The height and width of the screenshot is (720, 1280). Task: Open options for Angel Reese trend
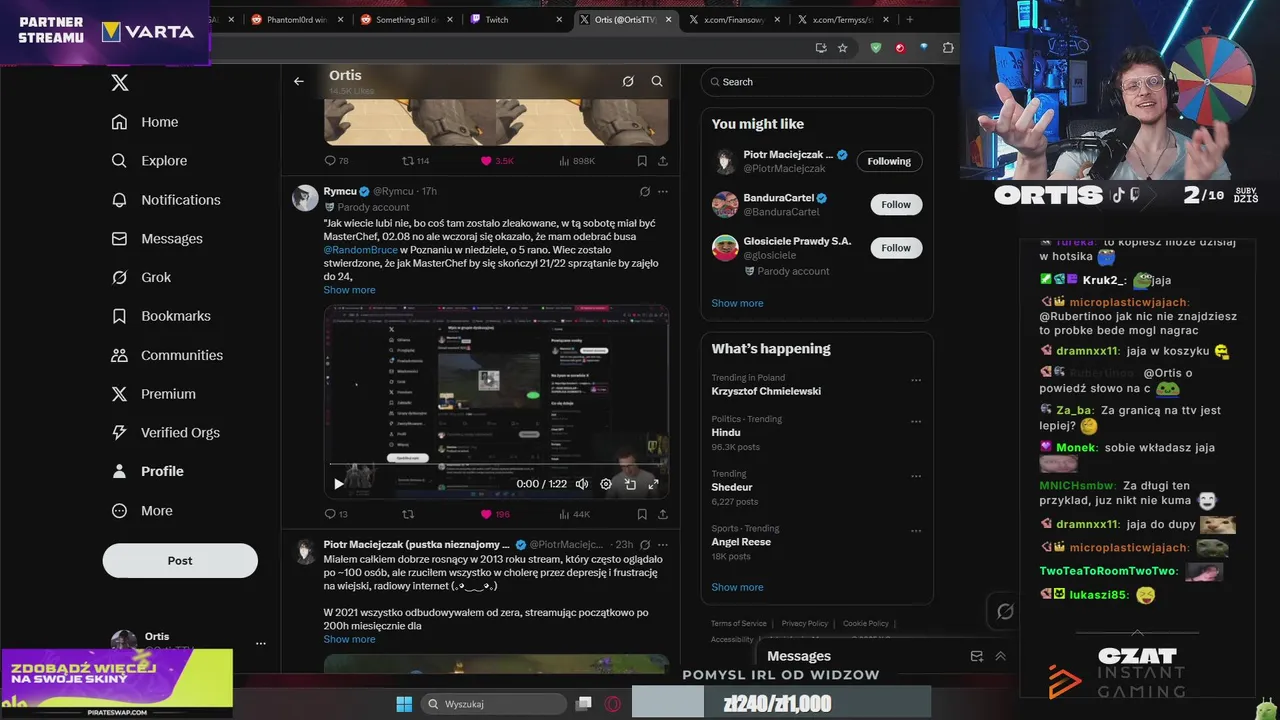tap(915, 530)
